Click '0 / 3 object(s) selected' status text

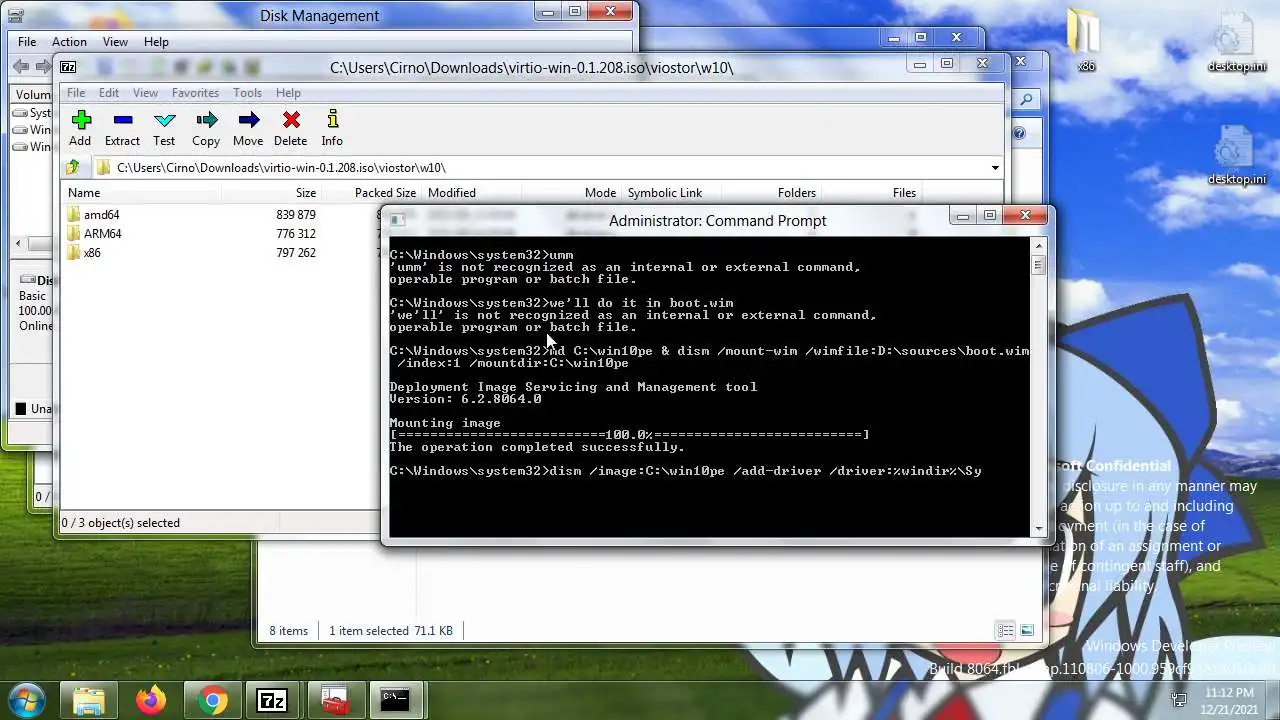121,523
